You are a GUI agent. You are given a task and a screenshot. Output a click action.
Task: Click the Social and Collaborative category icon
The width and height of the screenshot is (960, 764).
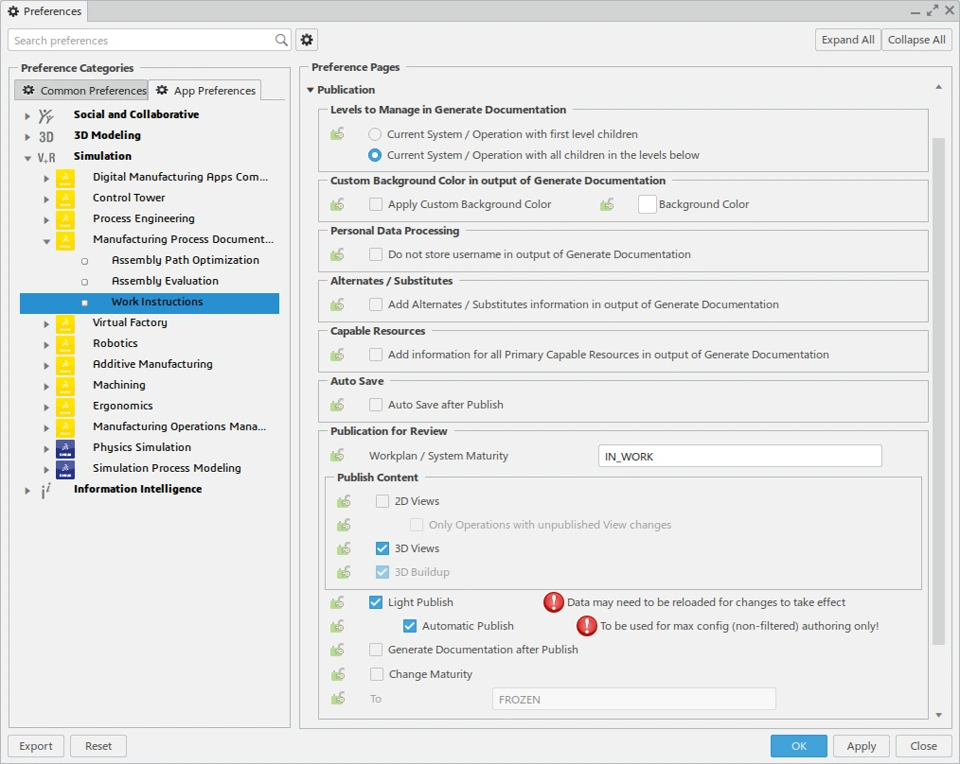(46, 115)
